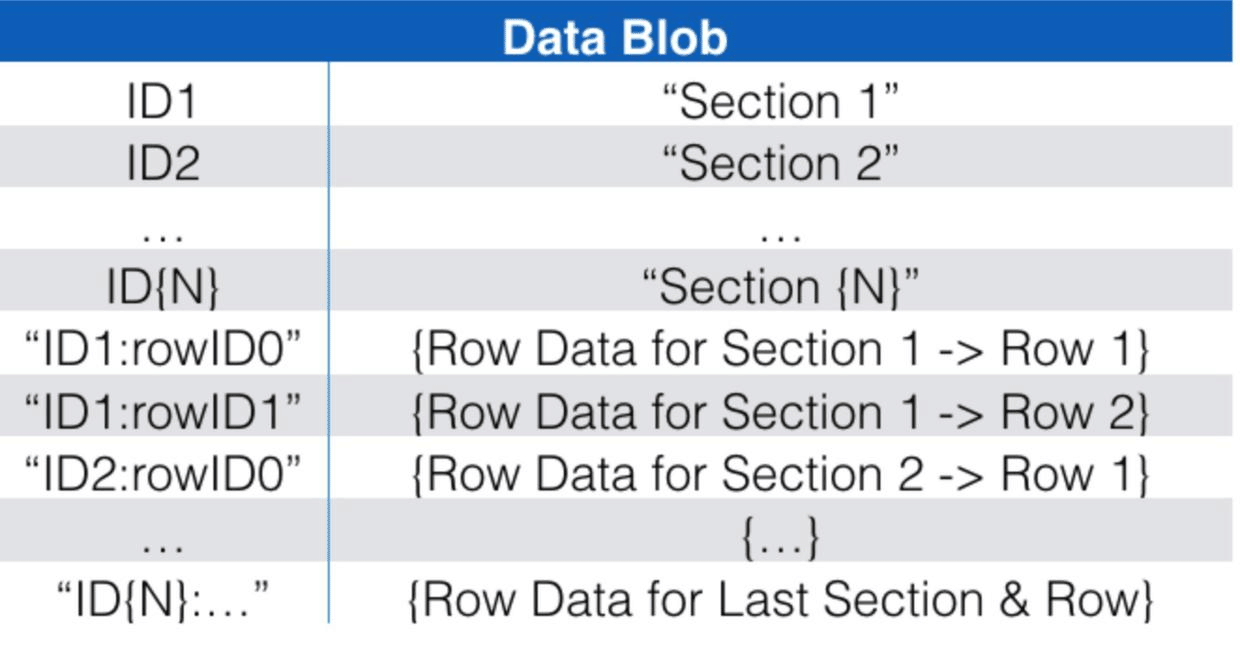The width and height of the screenshot is (1240, 672).
Task: Select the ID2 key cell
Action: click(x=162, y=163)
